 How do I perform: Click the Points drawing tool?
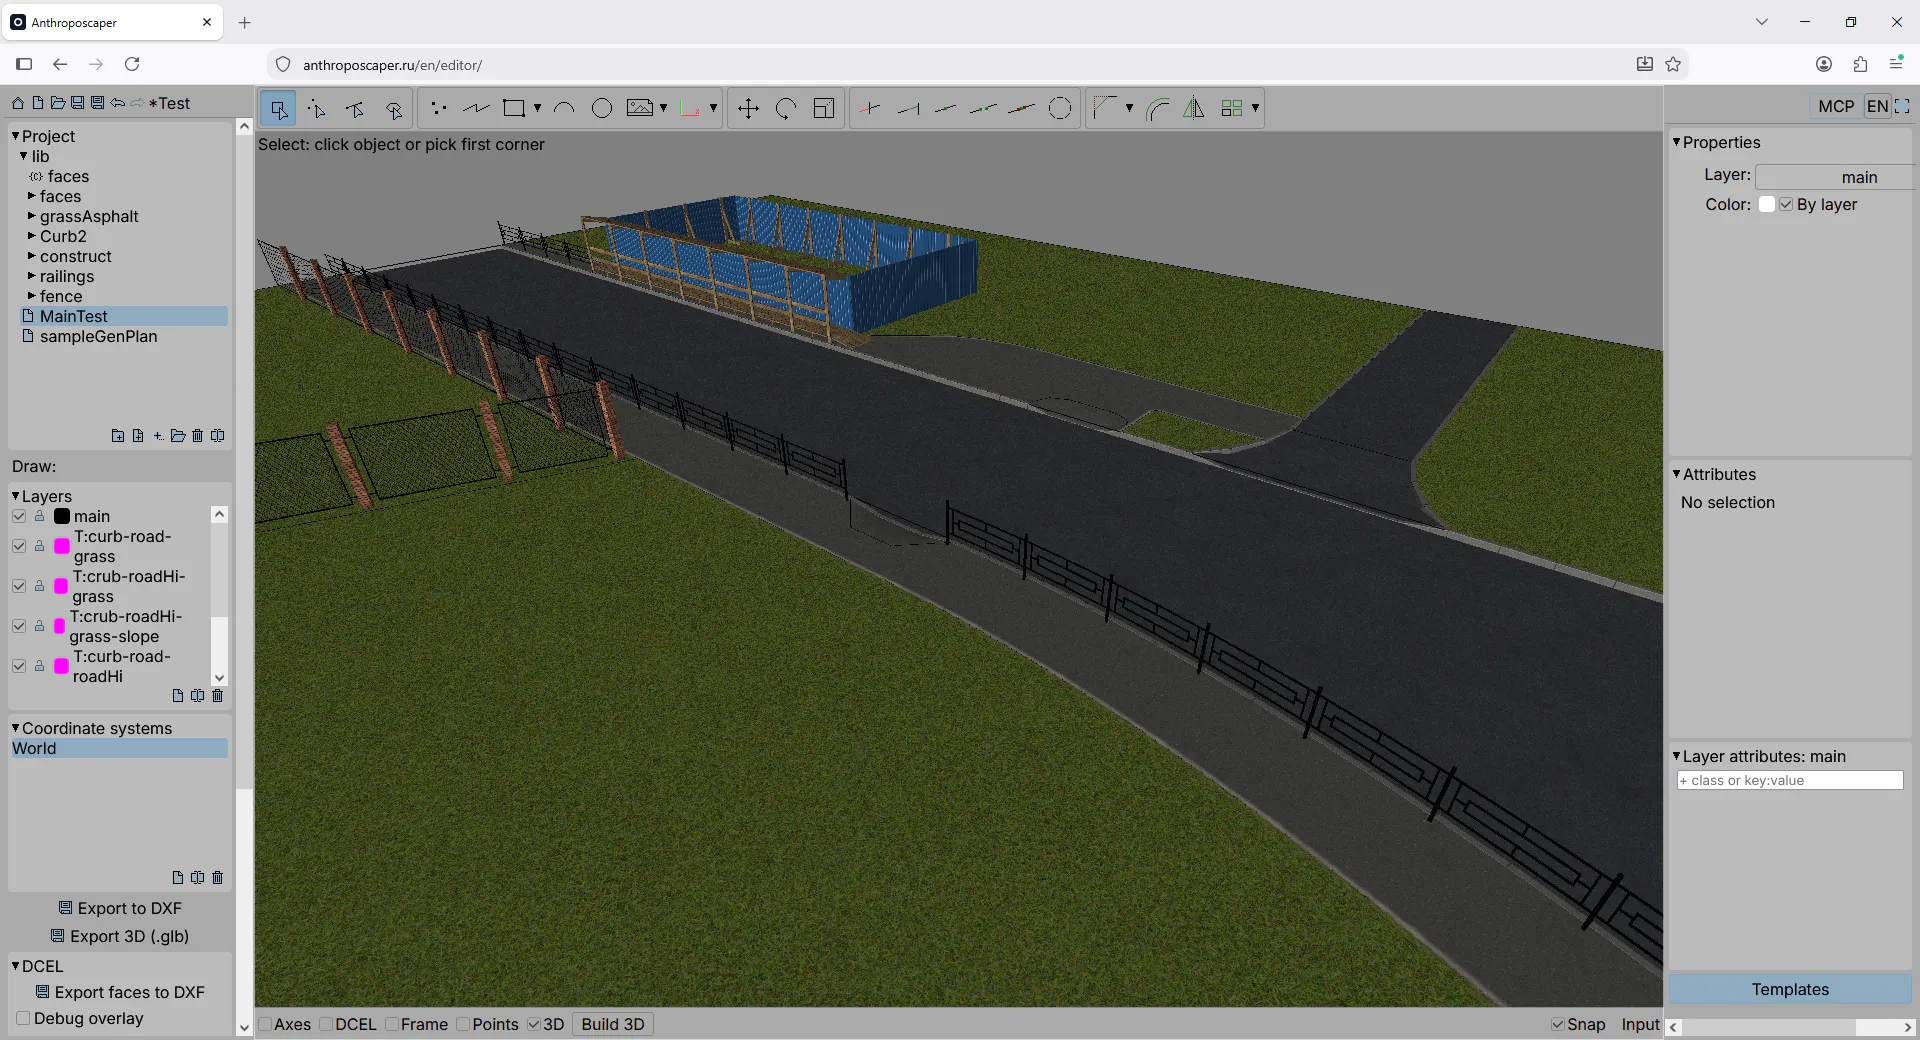coord(438,108)
